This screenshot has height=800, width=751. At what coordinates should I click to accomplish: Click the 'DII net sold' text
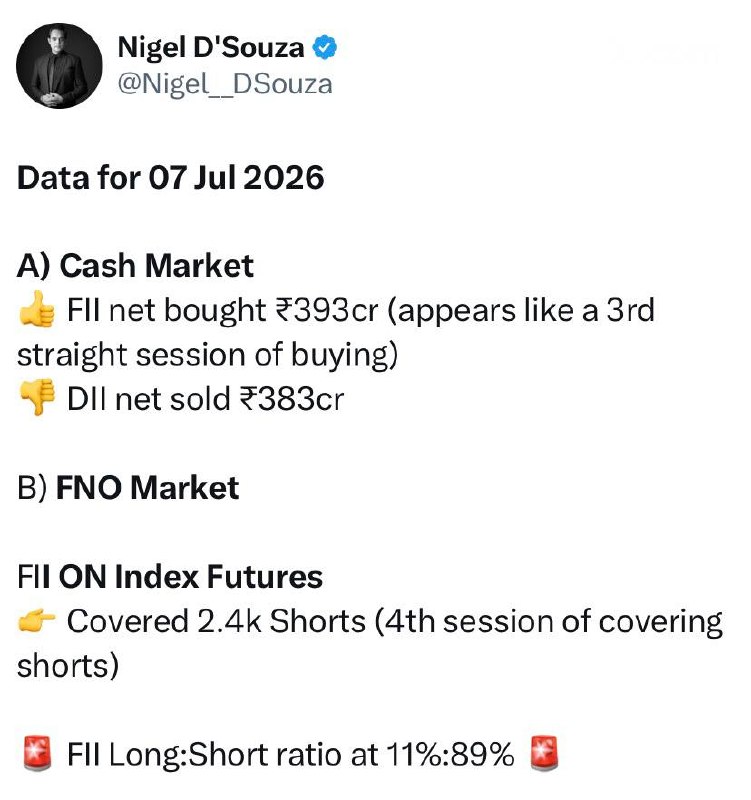pyautogui.click(x=148, y=398)
